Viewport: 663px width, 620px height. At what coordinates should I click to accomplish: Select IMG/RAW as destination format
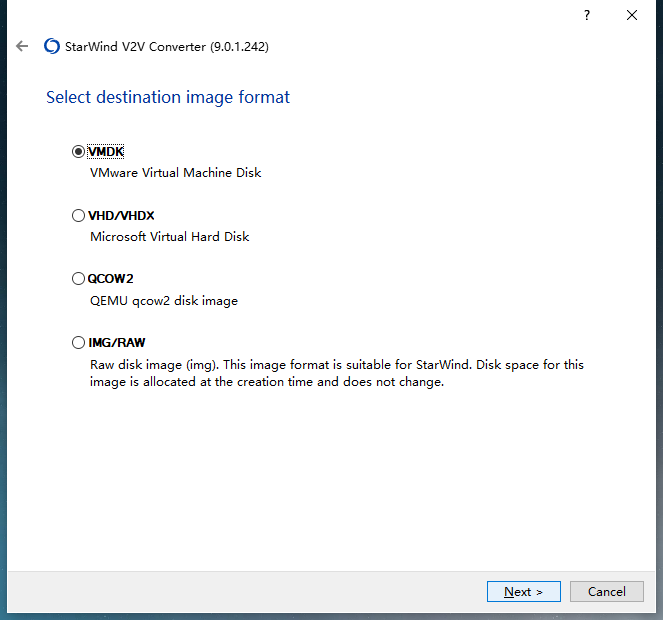tap(78, 343)
